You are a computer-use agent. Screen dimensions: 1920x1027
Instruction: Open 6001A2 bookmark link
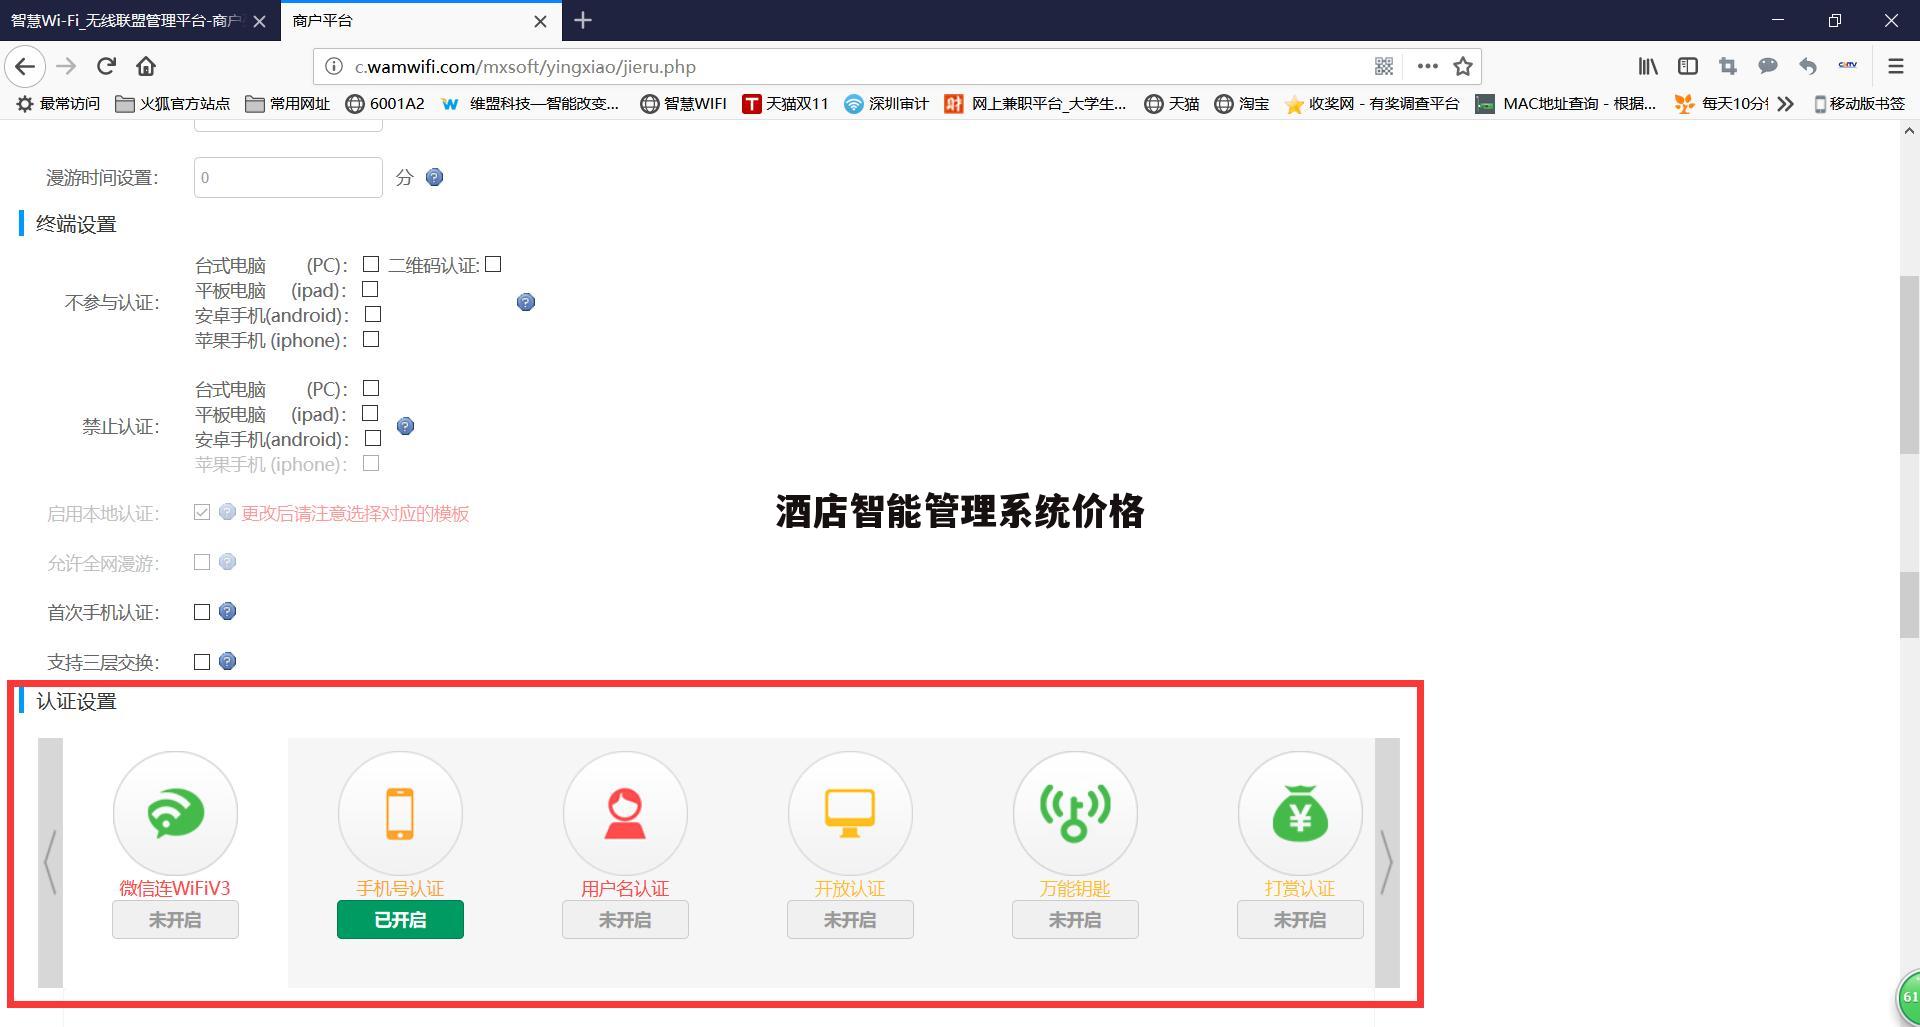point(385,104)
